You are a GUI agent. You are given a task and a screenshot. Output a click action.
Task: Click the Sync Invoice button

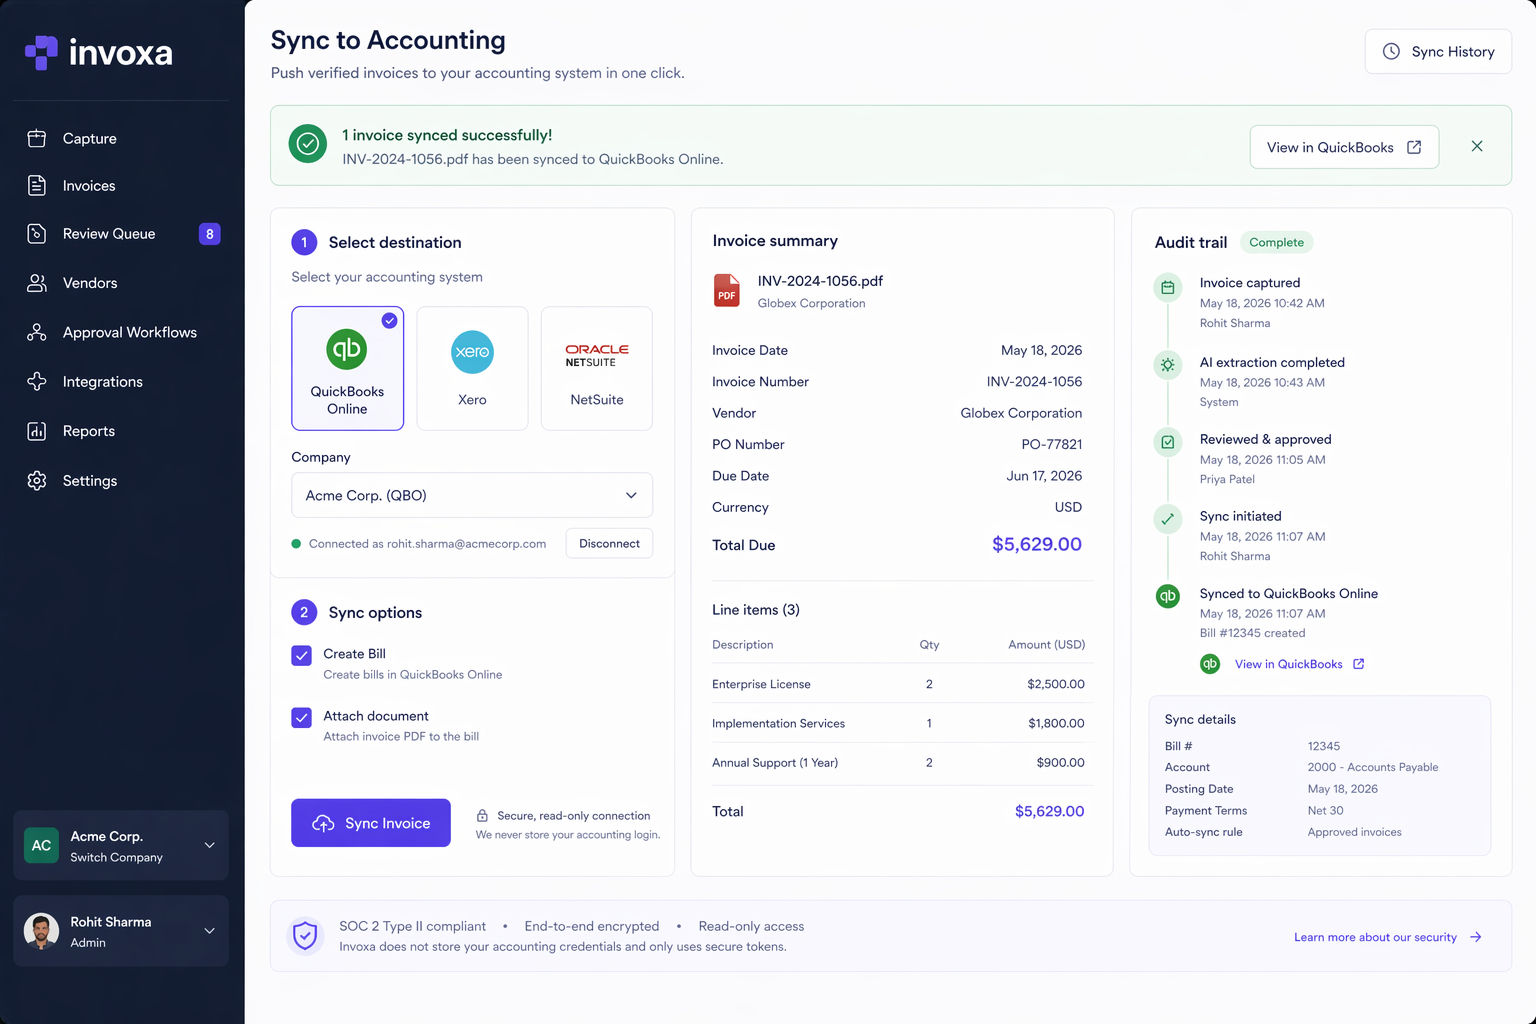(371, 823)
